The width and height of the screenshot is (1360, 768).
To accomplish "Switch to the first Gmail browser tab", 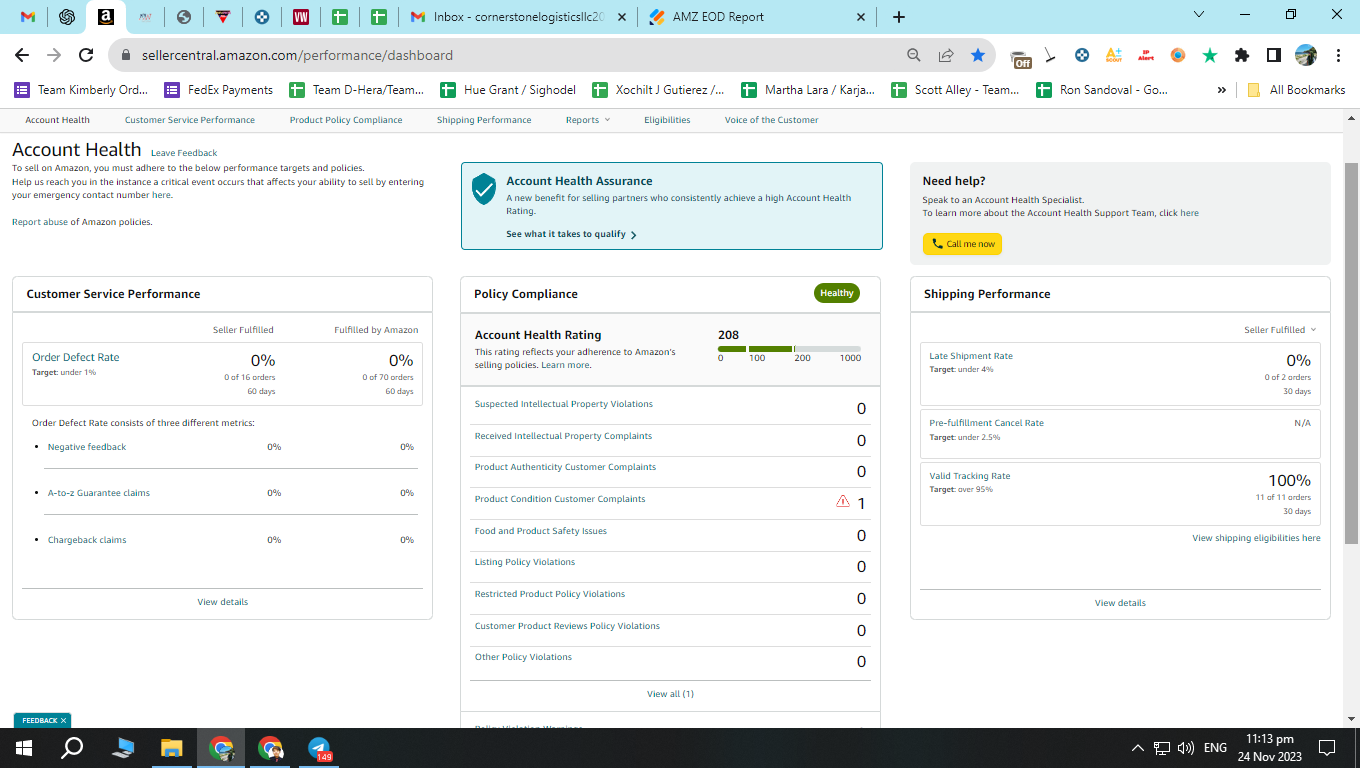I will tap(28, 17).
